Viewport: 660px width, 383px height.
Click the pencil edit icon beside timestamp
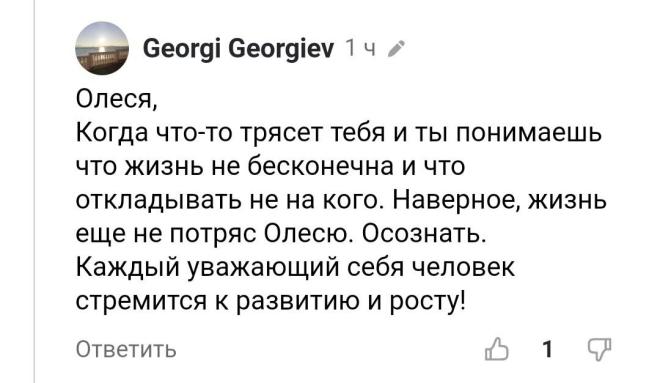click(x=396, y=49)
